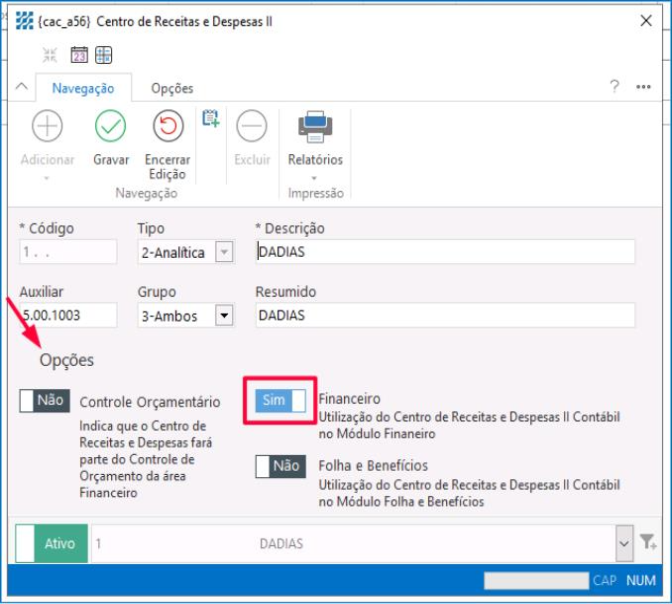Switch to the Opções tab
The image size is (672, 604).
[x=172, y=88]
